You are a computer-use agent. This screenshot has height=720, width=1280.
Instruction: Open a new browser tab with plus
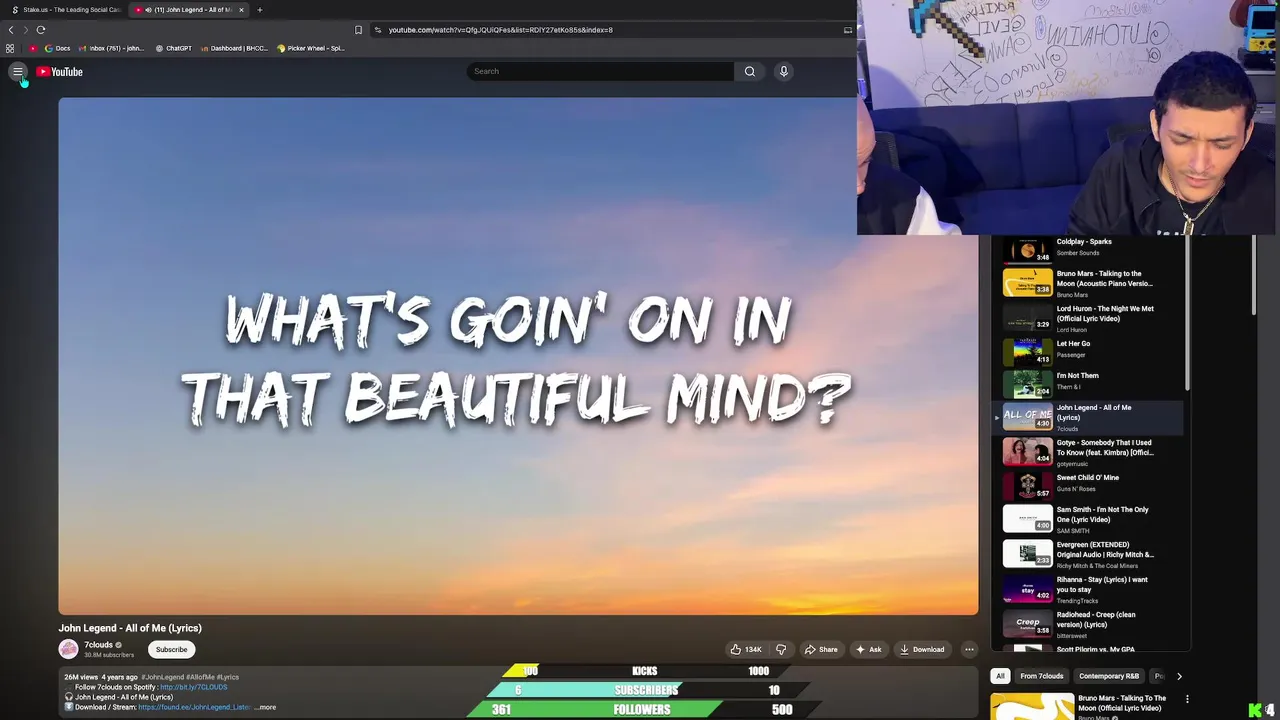[x=259, y=10]
